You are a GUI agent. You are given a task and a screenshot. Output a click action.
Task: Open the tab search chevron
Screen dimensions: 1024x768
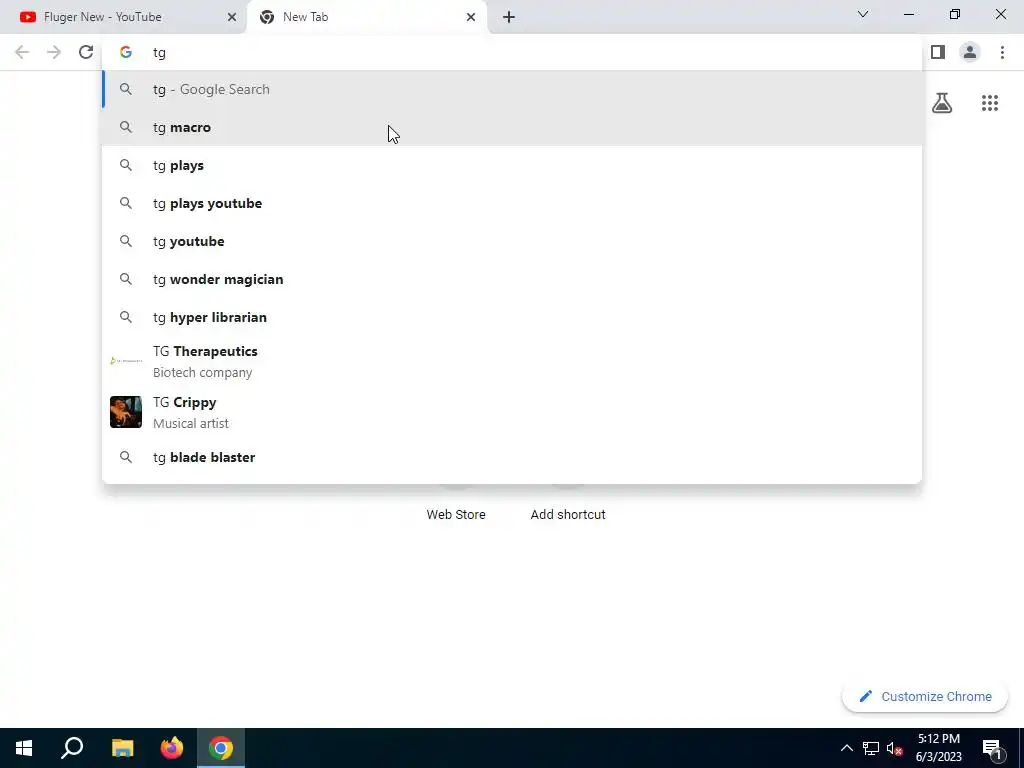coord(863,14)
